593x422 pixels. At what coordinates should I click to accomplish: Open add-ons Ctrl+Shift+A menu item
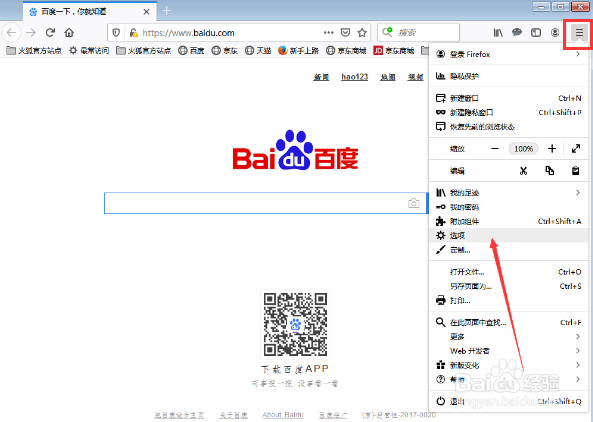tap(508, 222)
